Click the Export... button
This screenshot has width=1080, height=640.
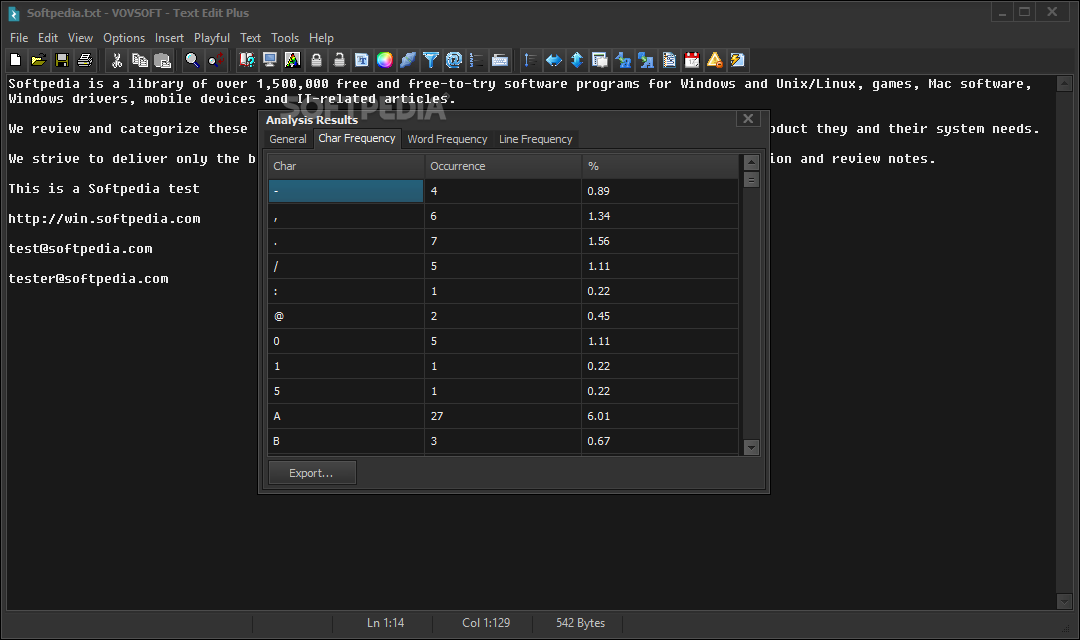(x=312, y=473)
